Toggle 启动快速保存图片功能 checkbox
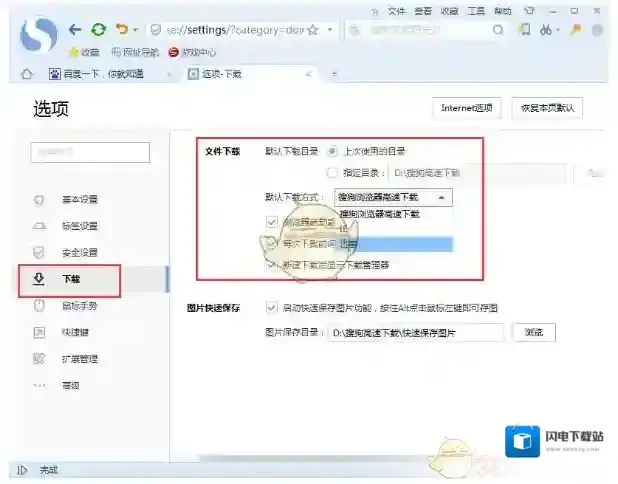618x484 pixels. coord(272,307)
